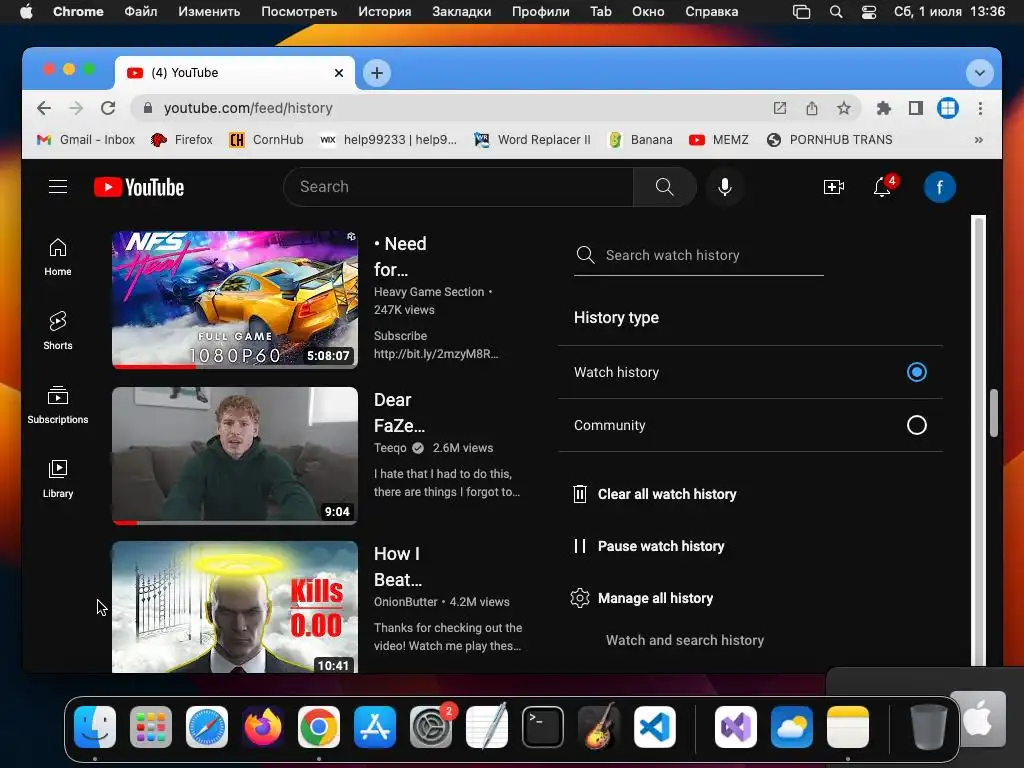Click the browser Forward arrow
This screenshot has width=1024, height=768.
tap(76, 108)
